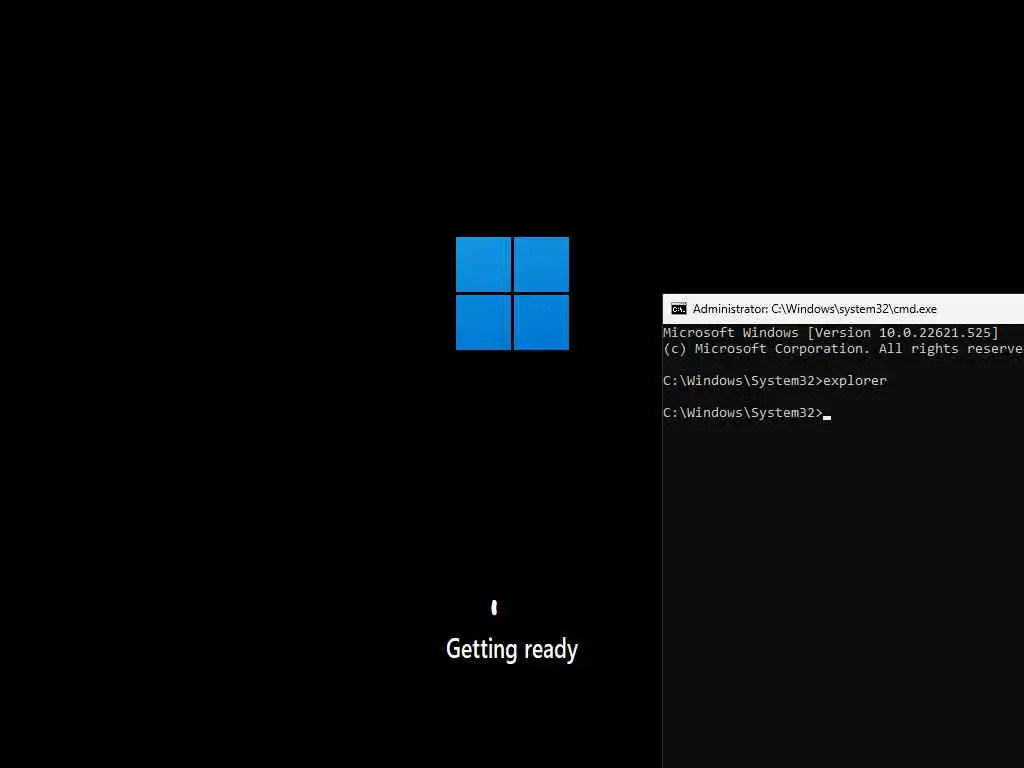Click the 'Getting ready' text

(512, 650)
